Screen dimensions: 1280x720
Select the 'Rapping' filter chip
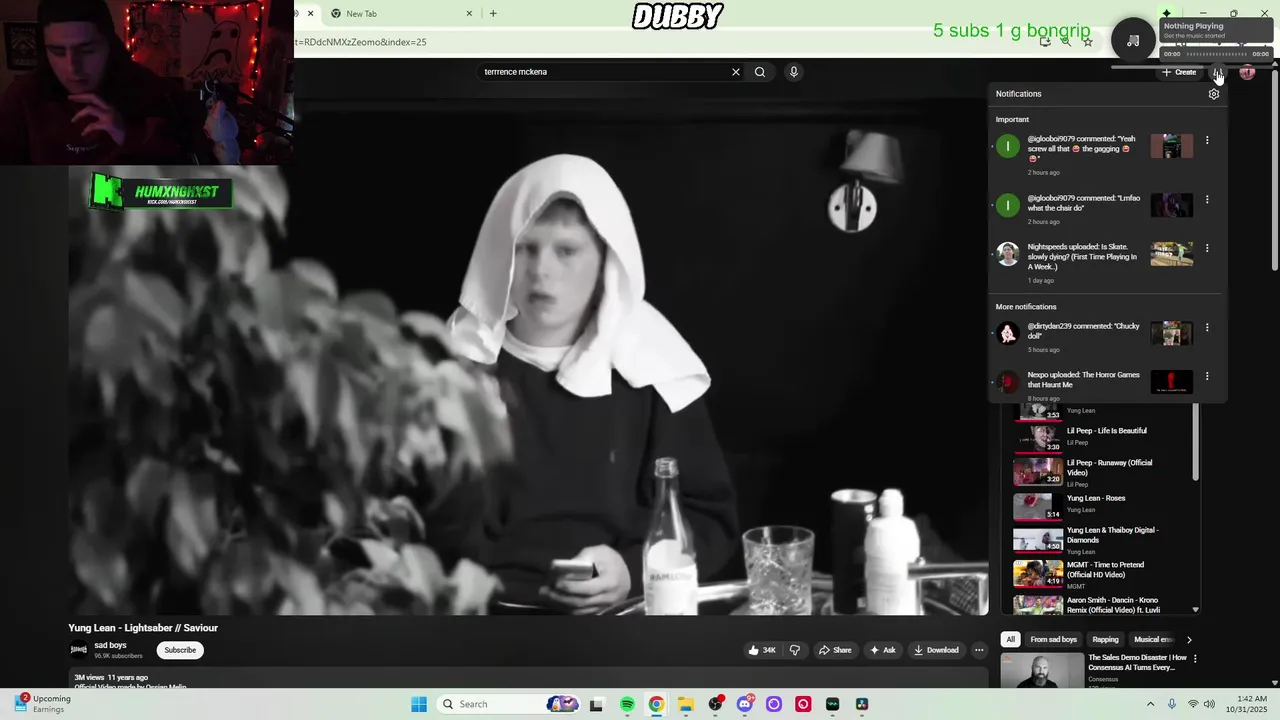pos(1106,640)
